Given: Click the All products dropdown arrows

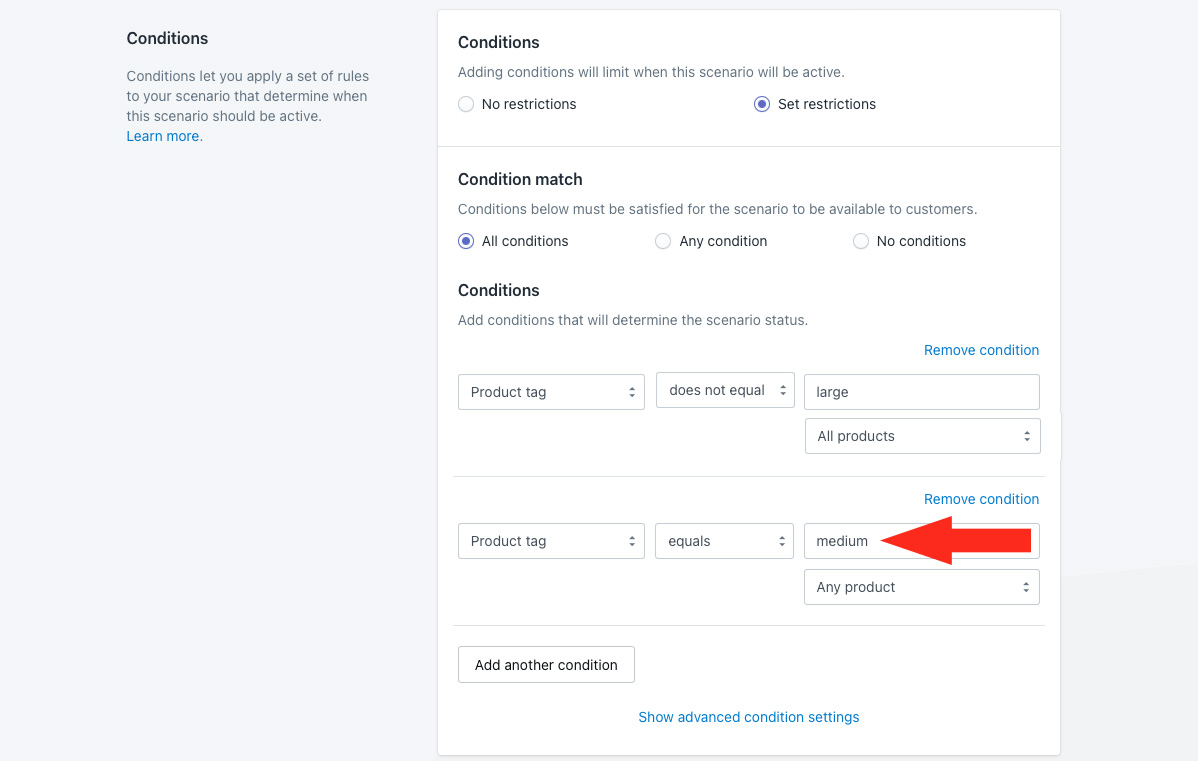Looking at the screenshot, I should tap(1026, 436).
